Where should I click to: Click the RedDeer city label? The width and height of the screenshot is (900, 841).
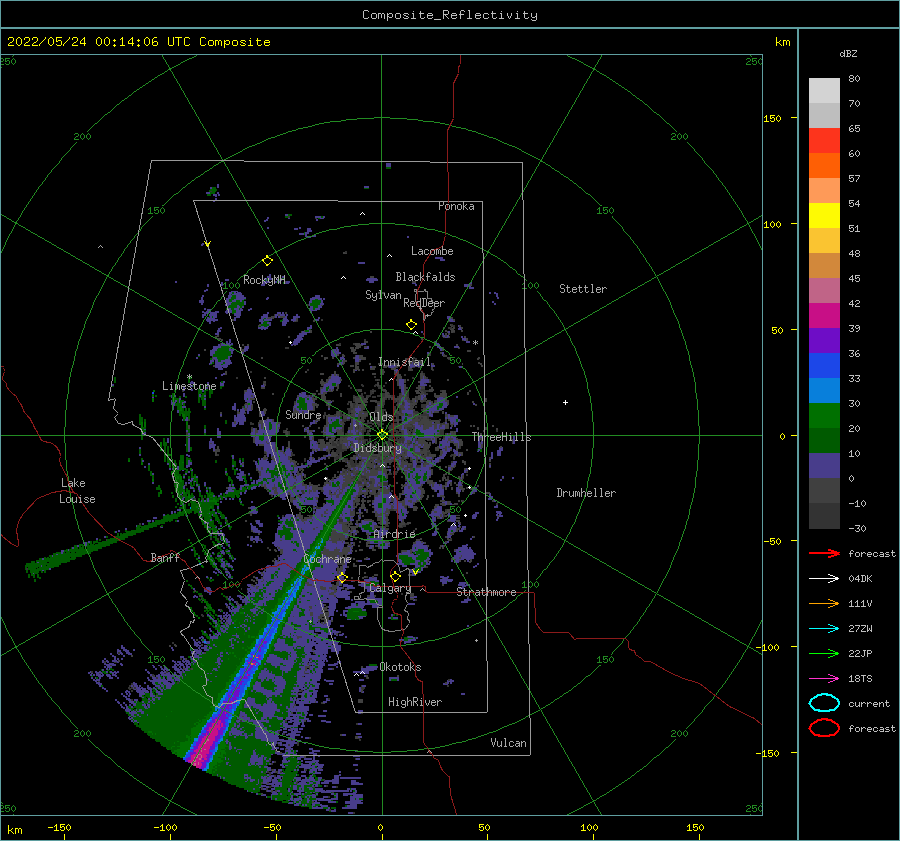click(424, 303)
